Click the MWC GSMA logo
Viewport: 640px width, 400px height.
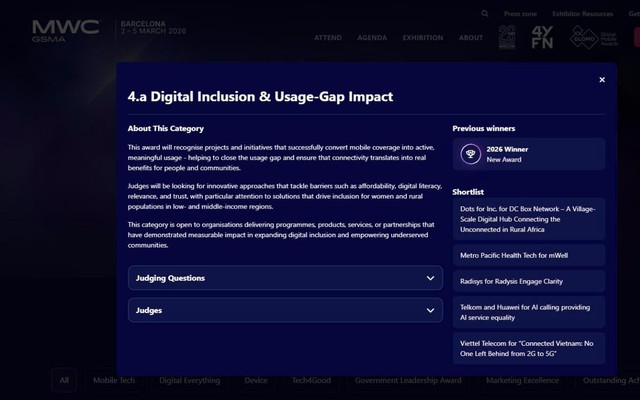(x=65, y=28)
